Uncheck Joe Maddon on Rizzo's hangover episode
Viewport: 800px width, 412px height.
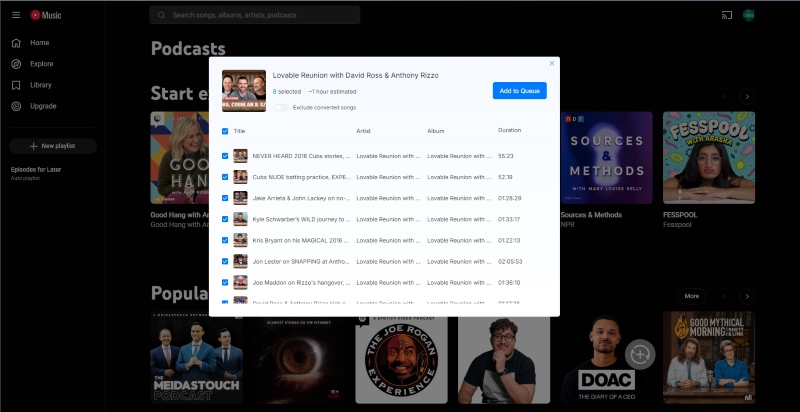click(x=225, y=282)
